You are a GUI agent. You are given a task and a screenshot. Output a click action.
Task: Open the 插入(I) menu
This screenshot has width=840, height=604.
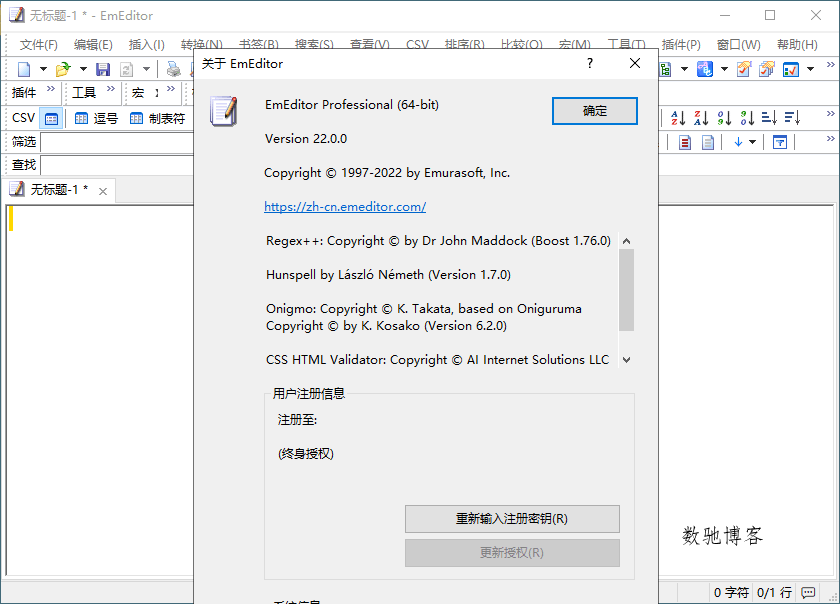click(147, 44)
